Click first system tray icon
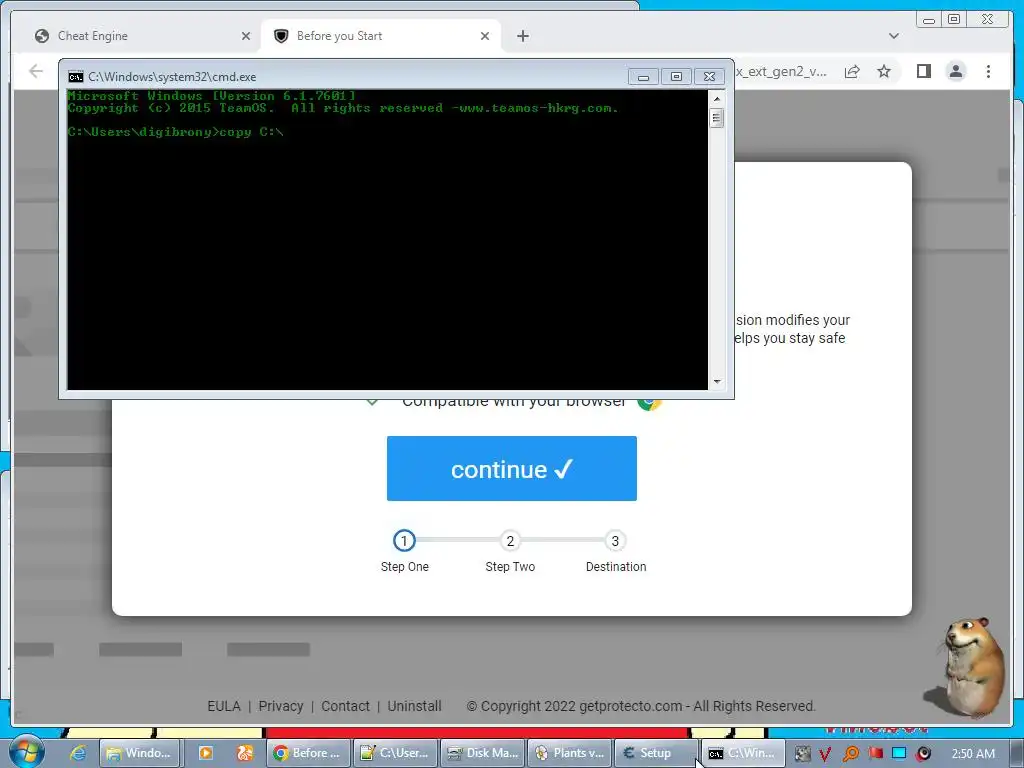 tap(802, 754)
